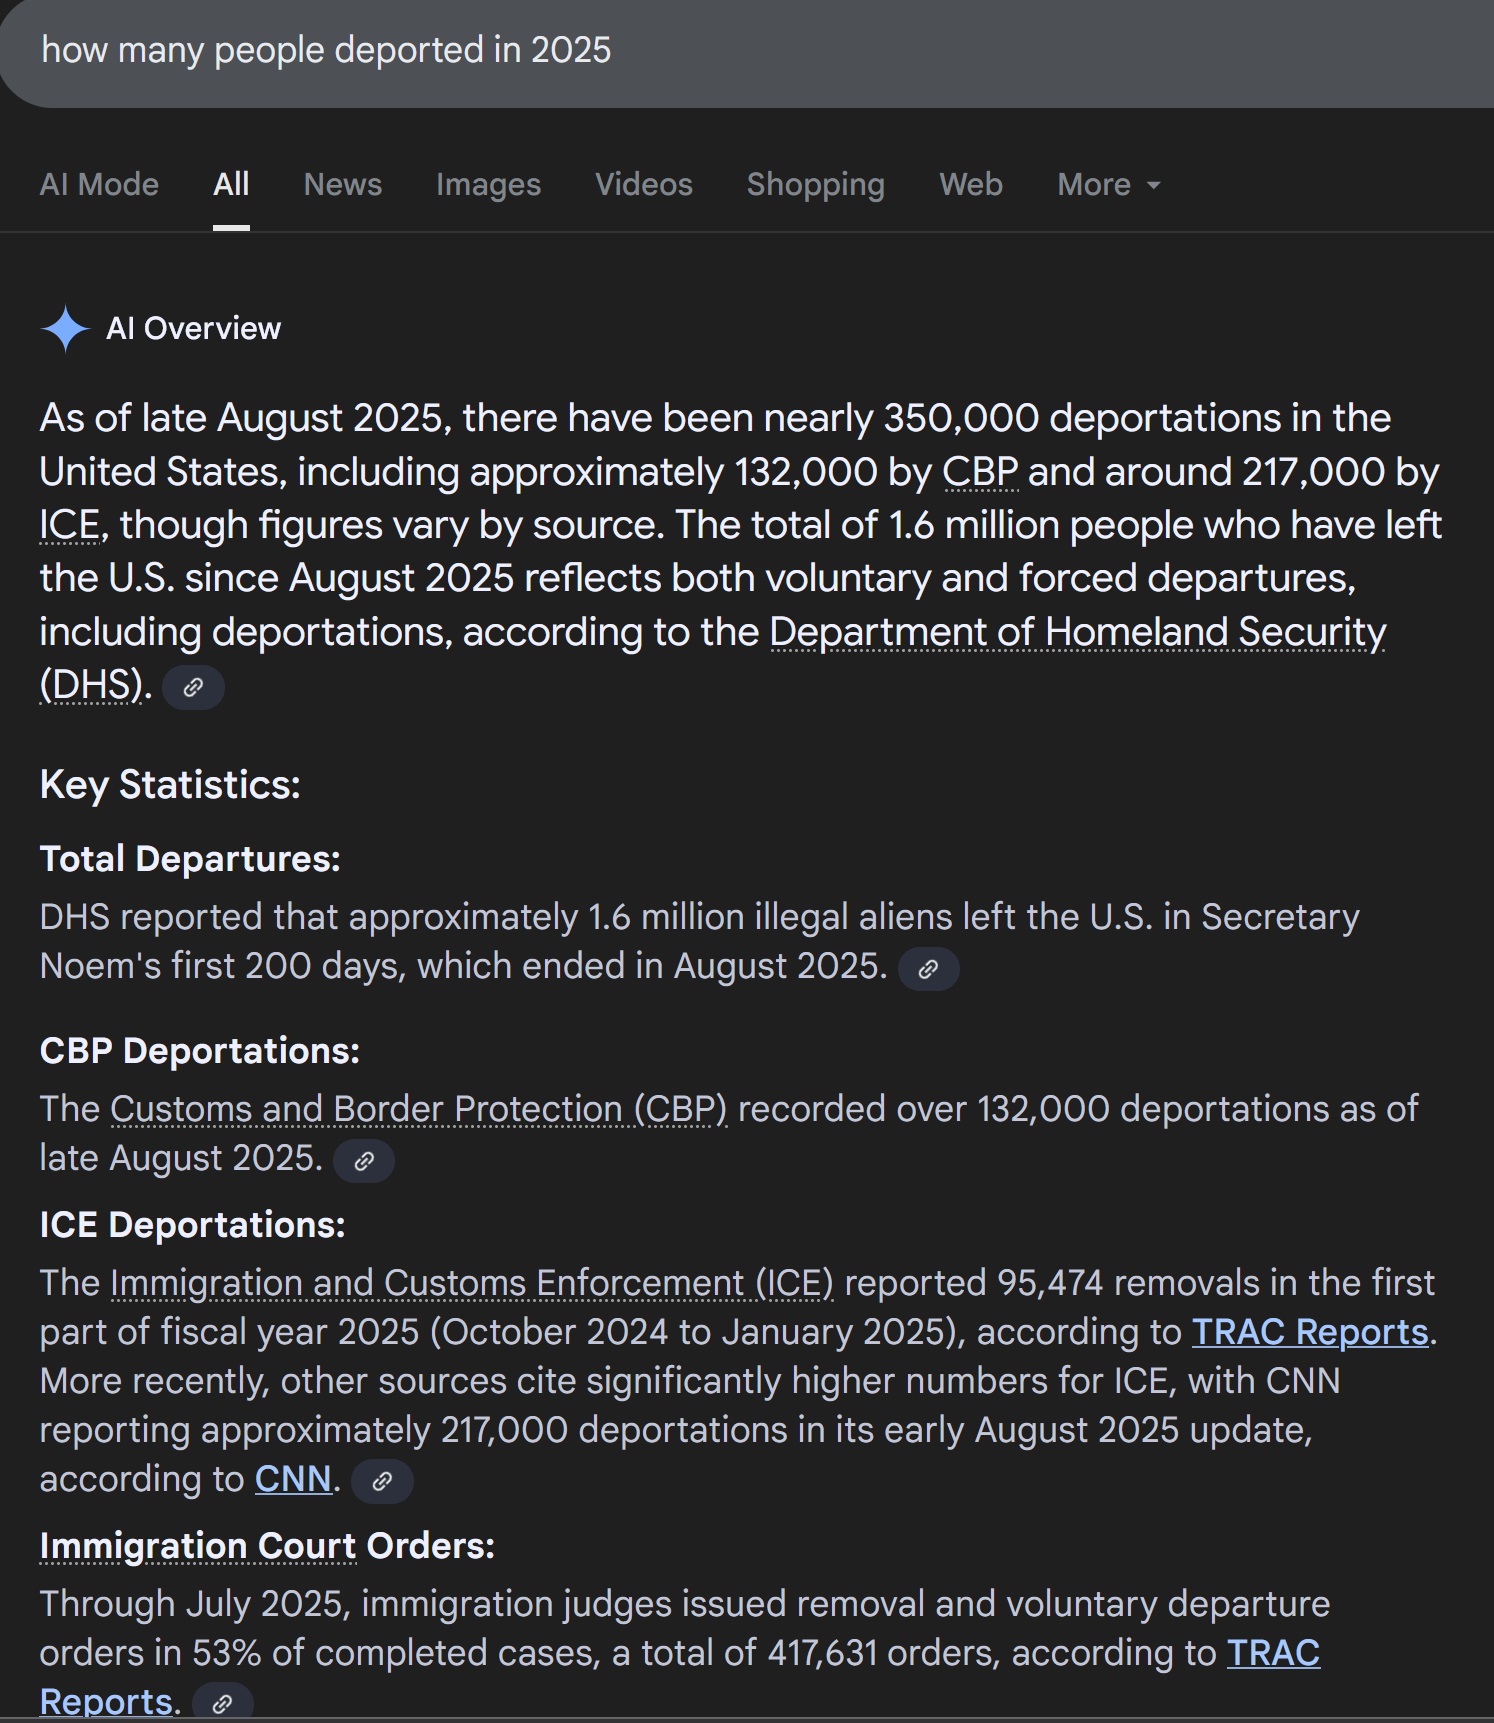The image size is (1494, 1723).
Task: Open source link icon after CNN mention
Action: (x=382, y=1482)
